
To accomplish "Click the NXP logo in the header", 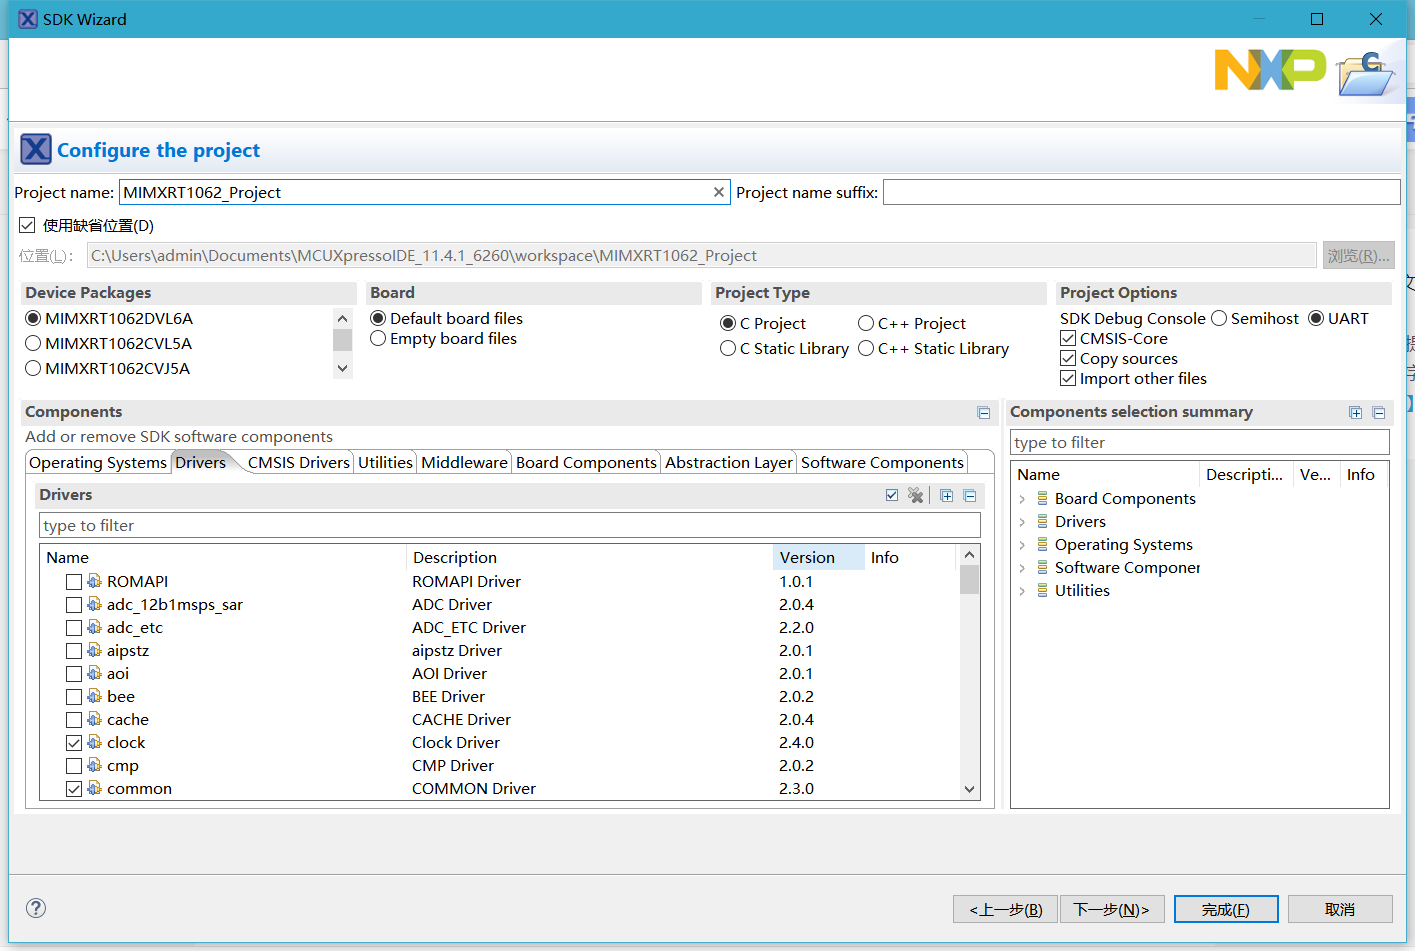I will coord(1269,70).
